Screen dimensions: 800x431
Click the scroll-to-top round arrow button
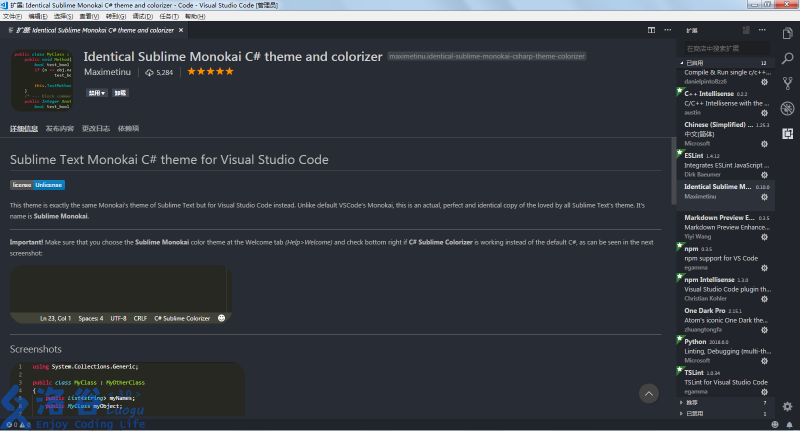click(649, 393)
